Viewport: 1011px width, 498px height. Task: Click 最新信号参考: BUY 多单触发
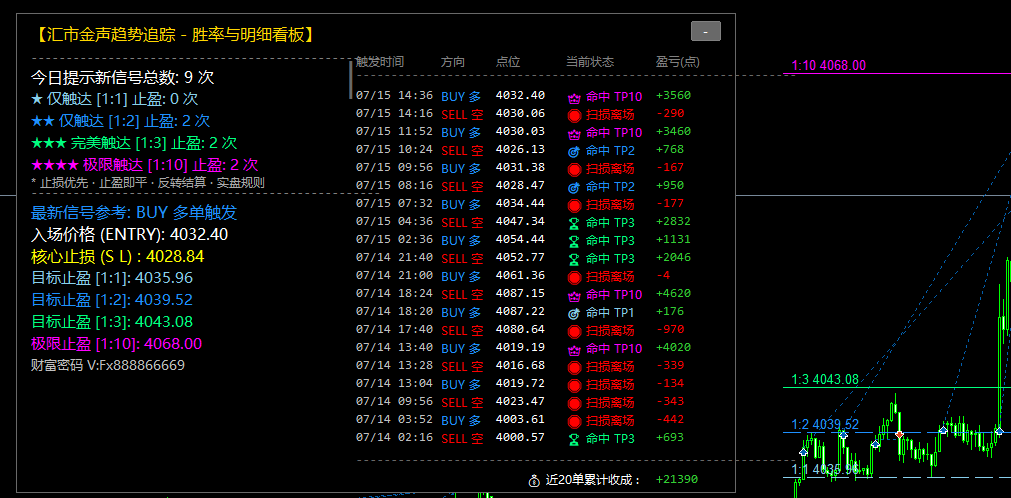[134, 213]
